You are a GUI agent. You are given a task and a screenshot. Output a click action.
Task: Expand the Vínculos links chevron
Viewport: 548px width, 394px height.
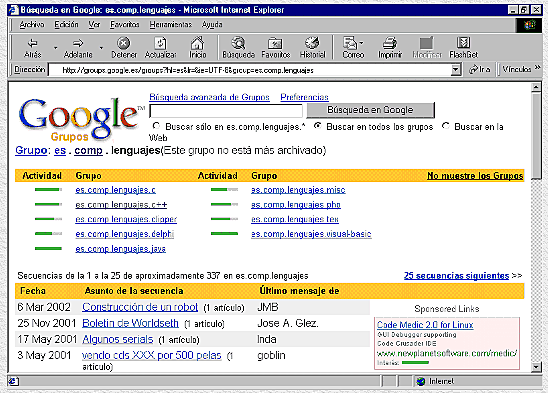point(538,67)
